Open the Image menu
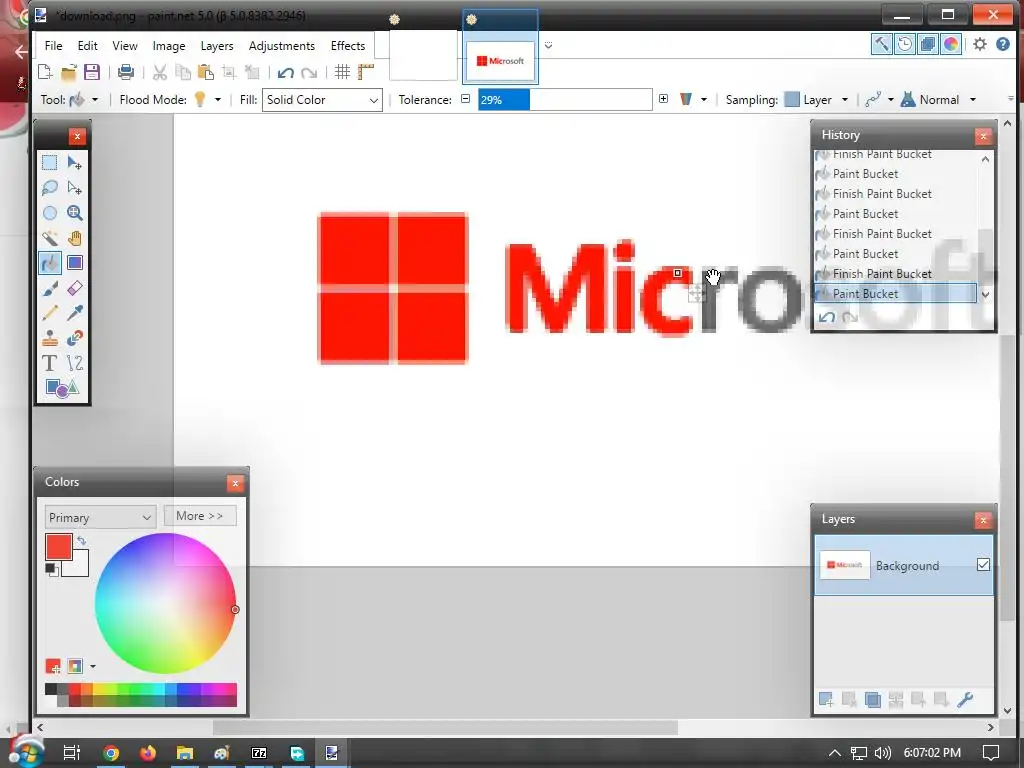Image resolution: width=1024 pixels, height=768 pixels. pos(168,46)
